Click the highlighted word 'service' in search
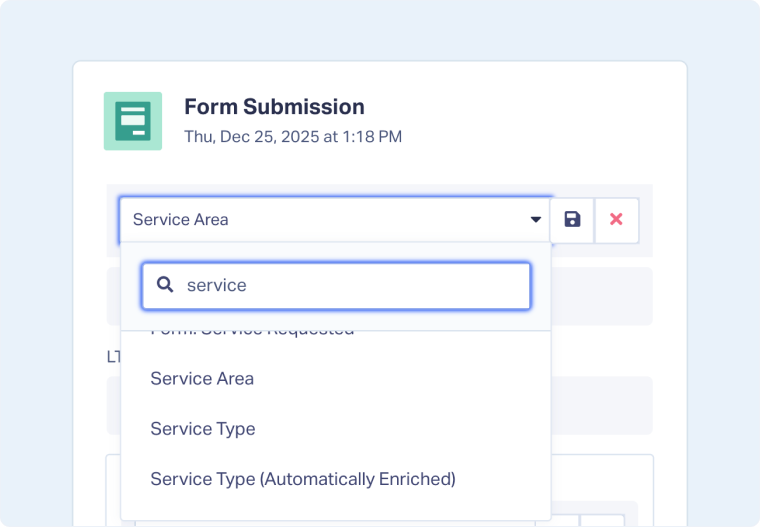The height and width of the screenshot is (527, 760). (216, 285)
